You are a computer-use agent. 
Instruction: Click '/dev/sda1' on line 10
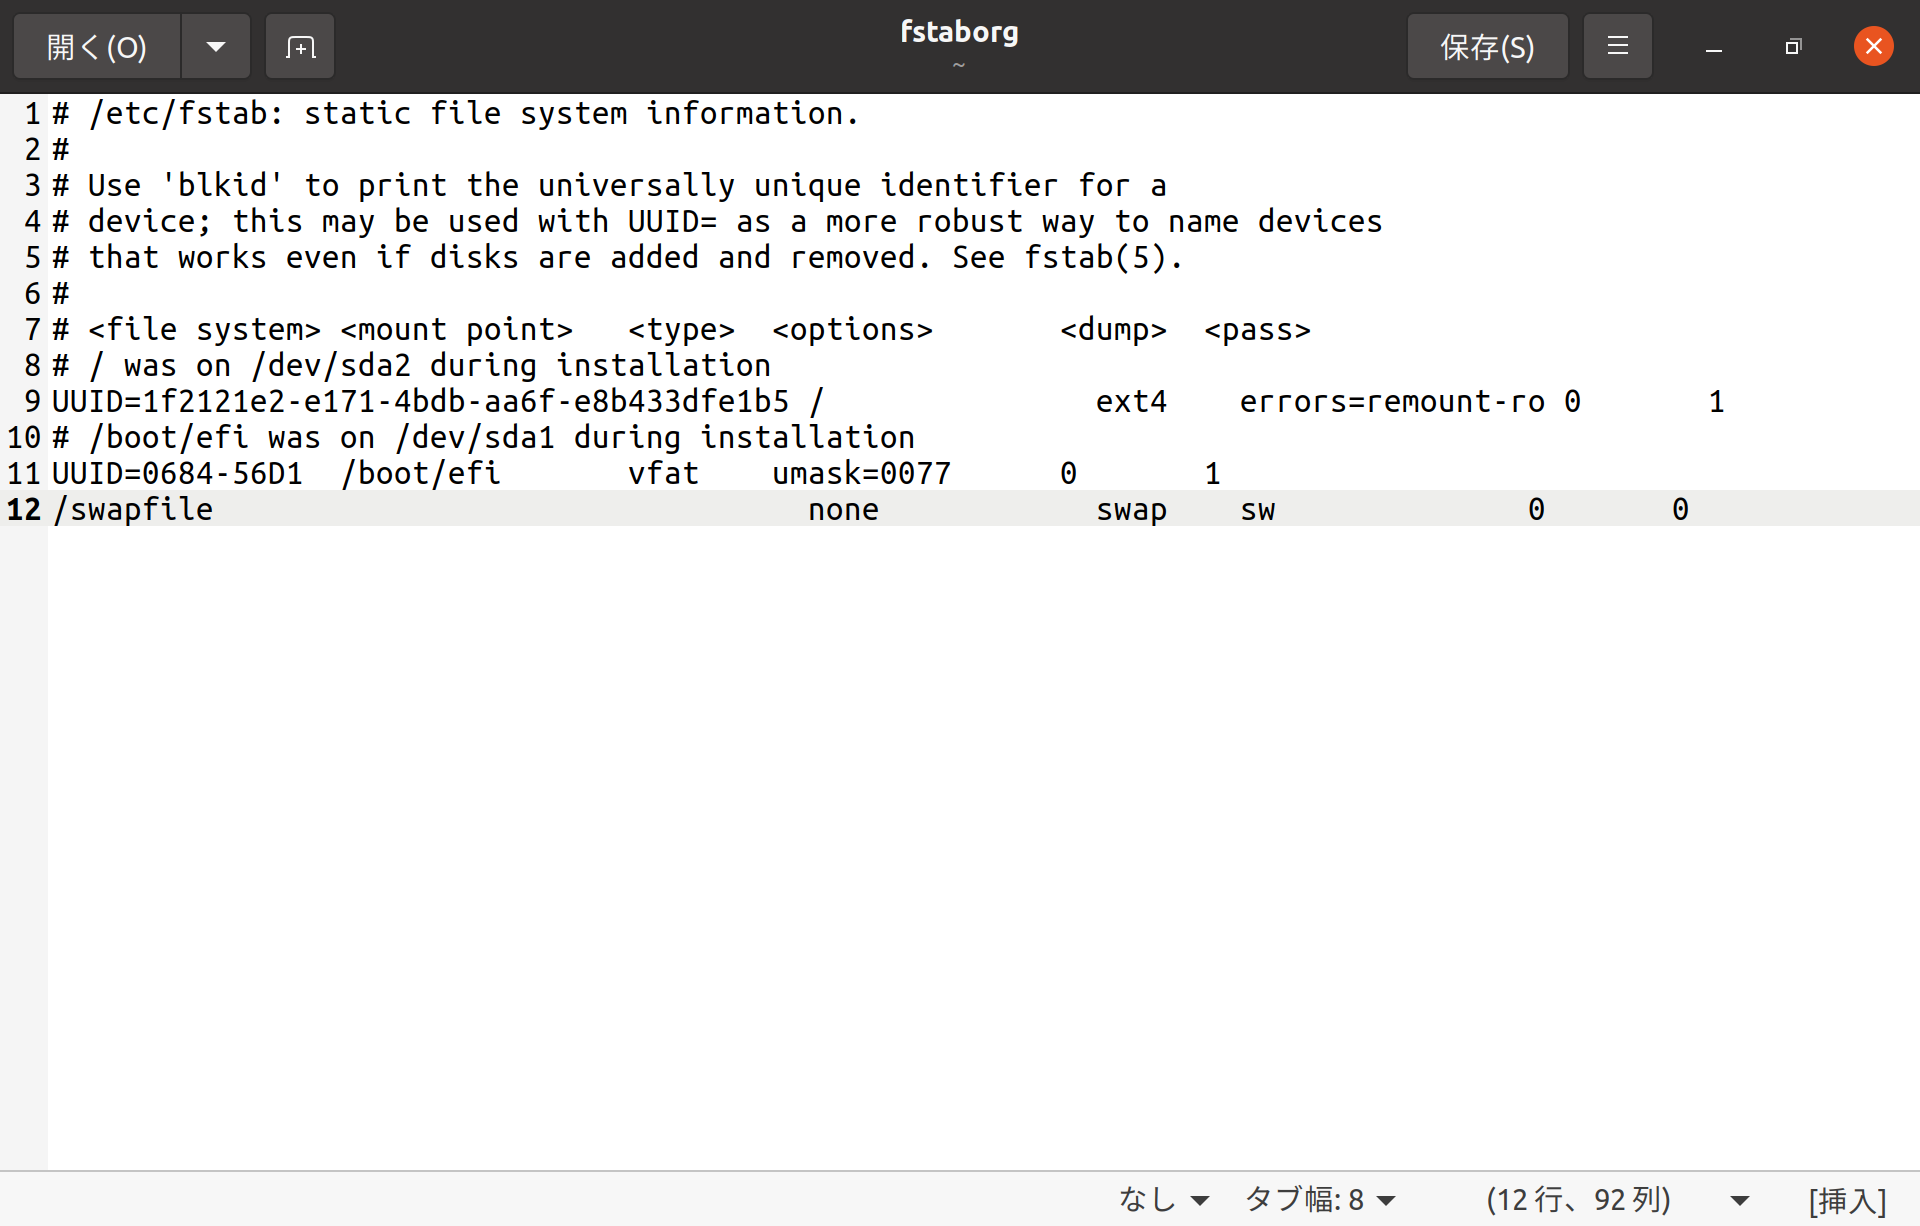pos(475,437)
